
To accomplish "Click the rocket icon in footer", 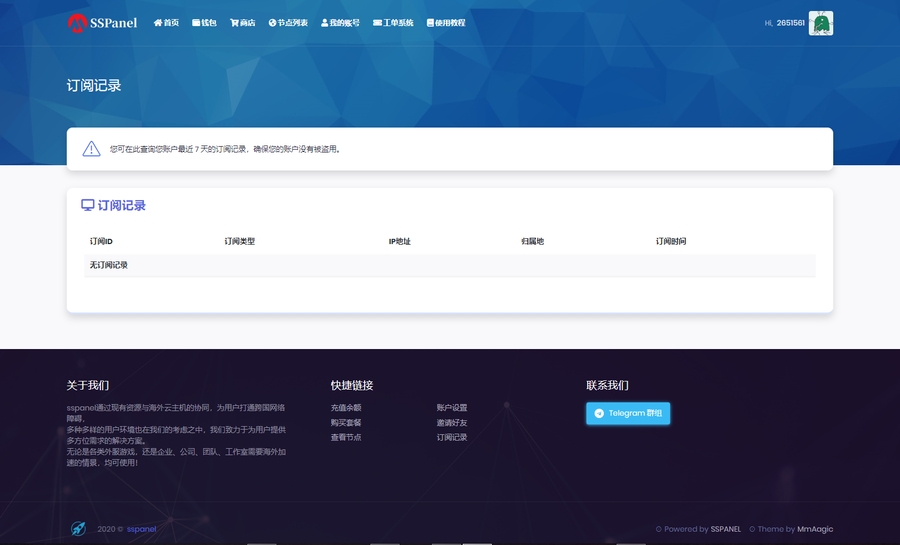I will click(x=78, y=528).
